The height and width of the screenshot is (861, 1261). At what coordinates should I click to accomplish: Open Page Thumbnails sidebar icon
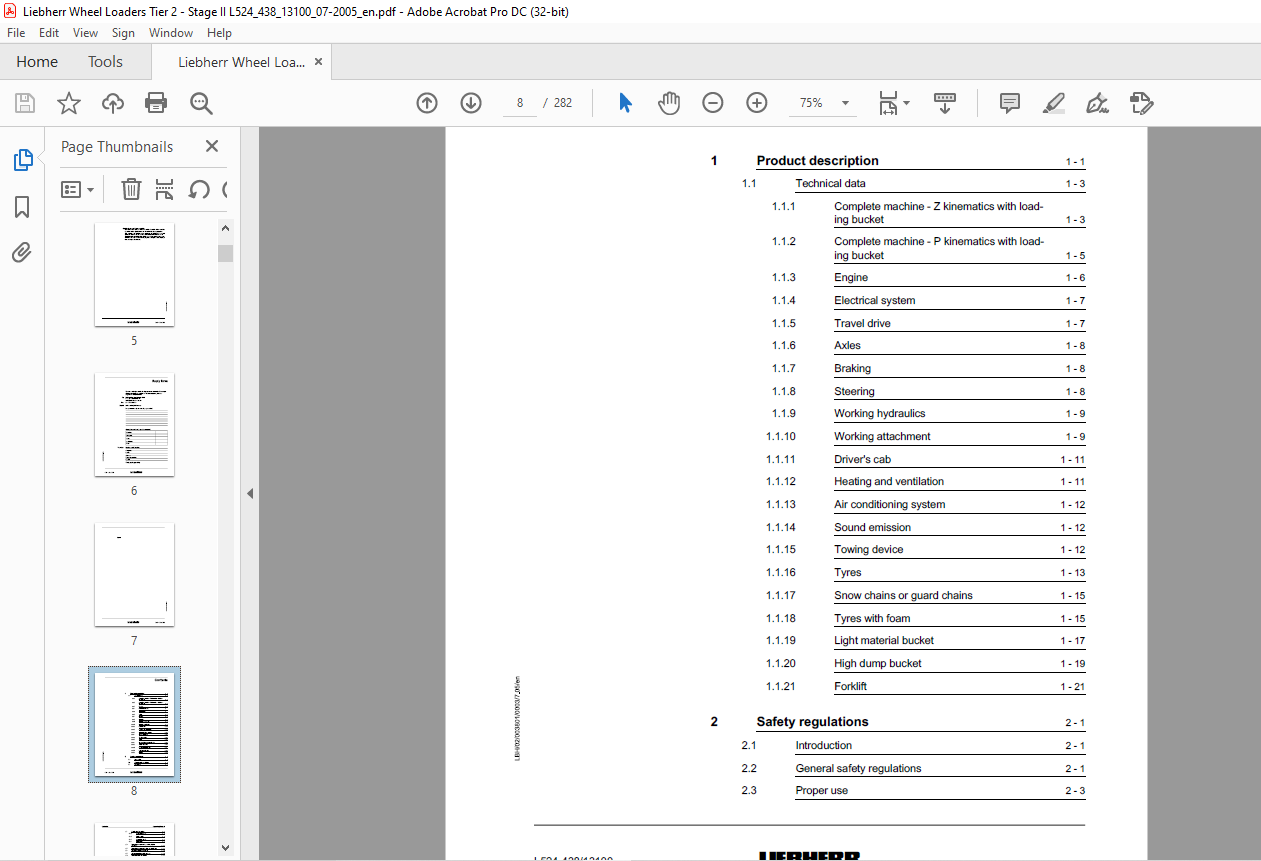(22, 160)
